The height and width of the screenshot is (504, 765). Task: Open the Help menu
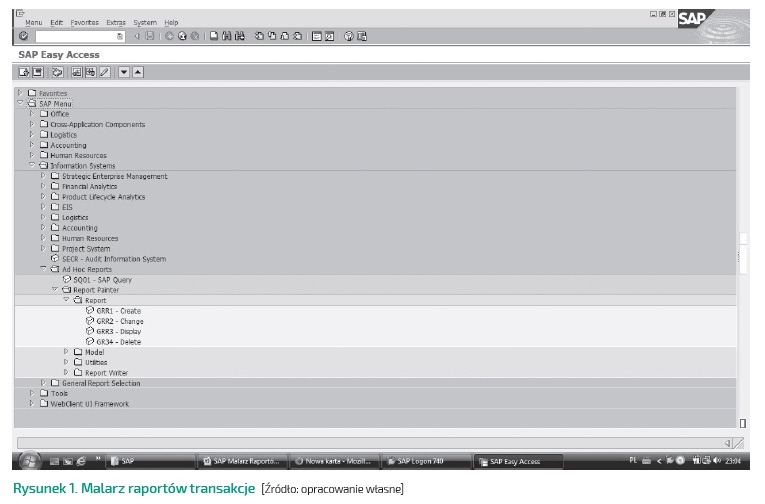[x=171, y=22]
